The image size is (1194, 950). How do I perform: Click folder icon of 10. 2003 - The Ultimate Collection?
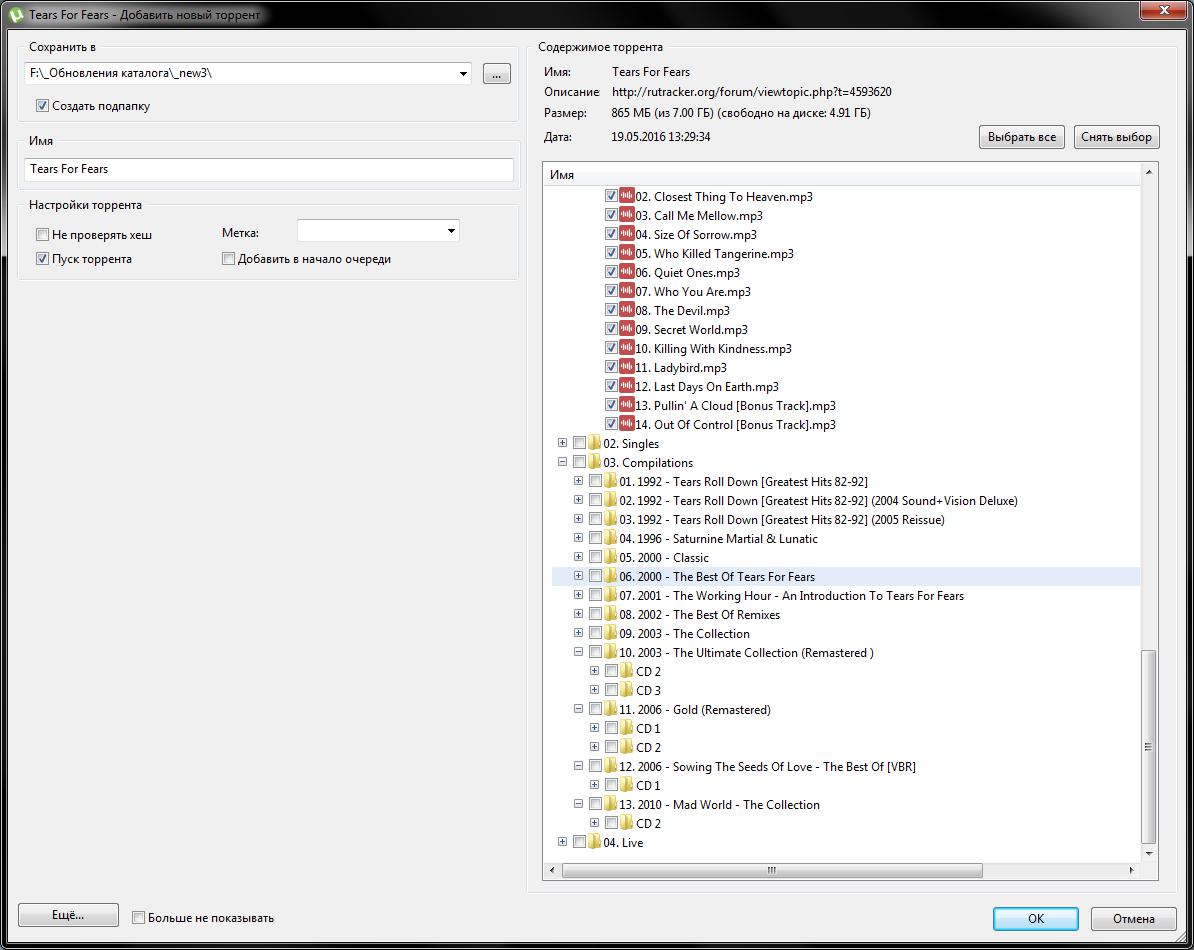[x=610, y=652]
